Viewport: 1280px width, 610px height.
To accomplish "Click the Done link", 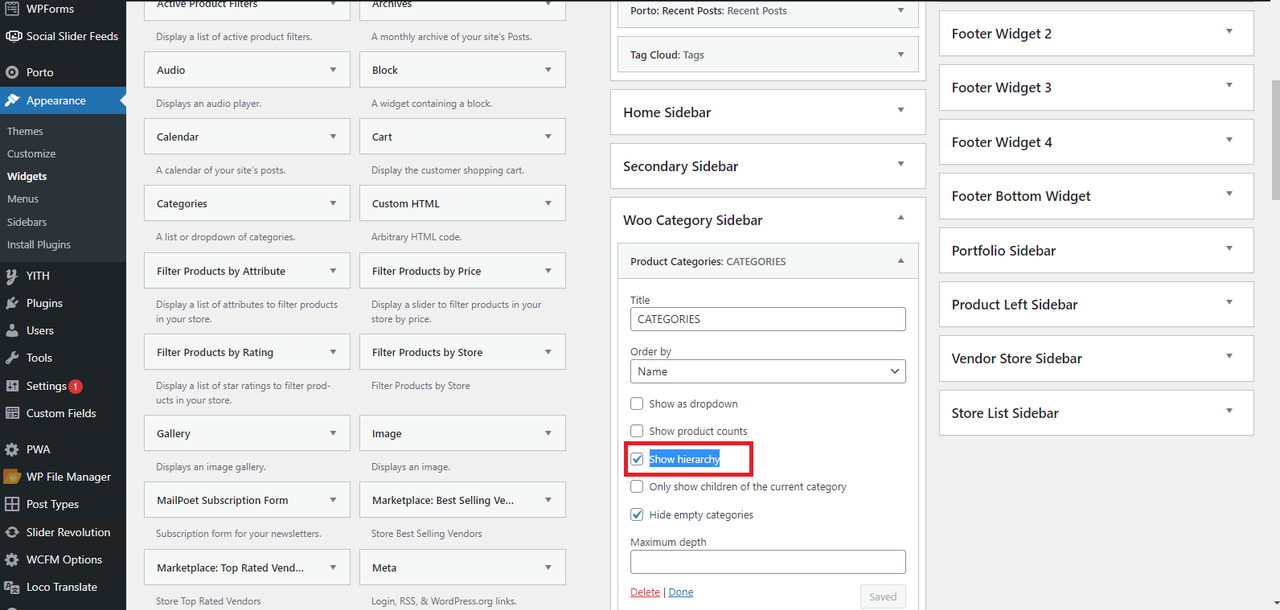I will click(681, 592).
